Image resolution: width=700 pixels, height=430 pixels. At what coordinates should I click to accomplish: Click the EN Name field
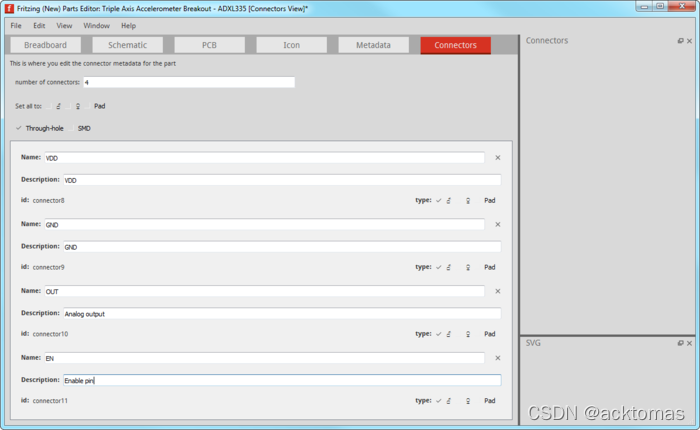tap(264, 358)
